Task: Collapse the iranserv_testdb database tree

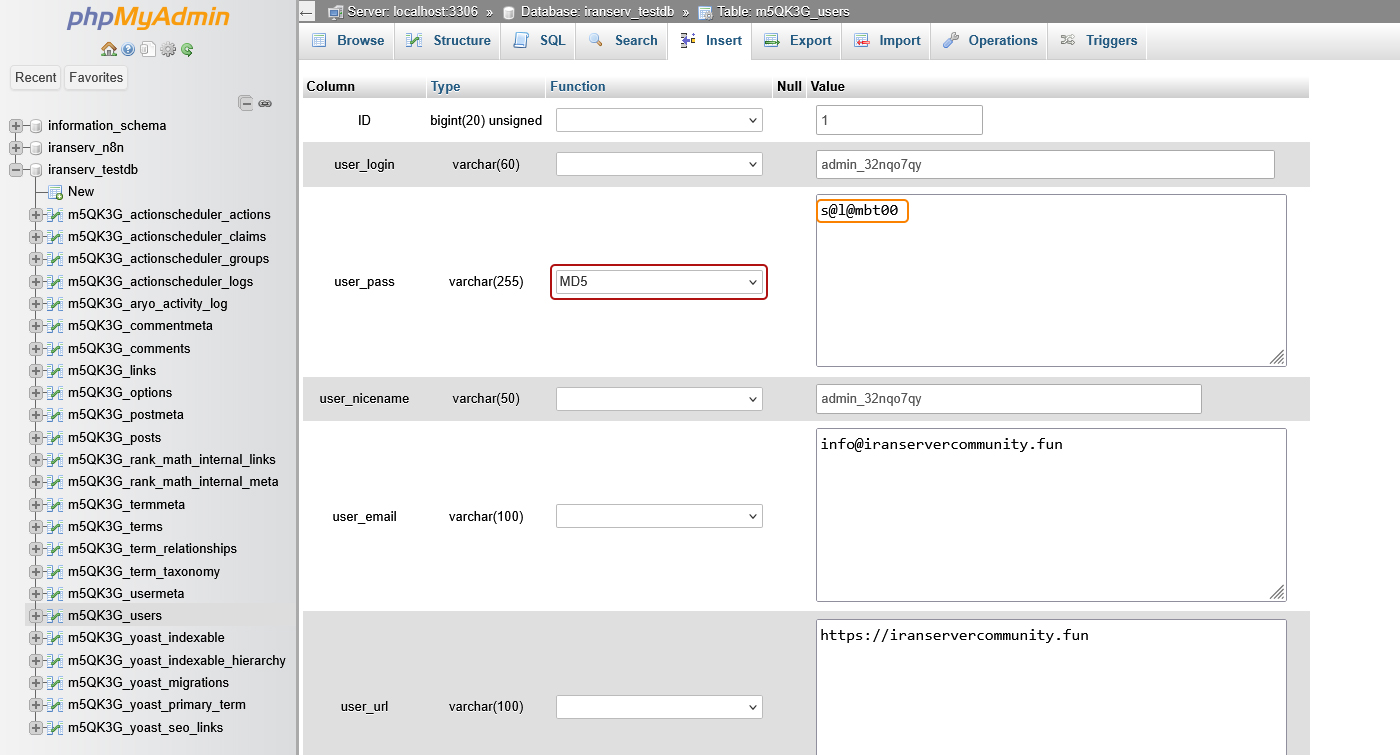Action: [16, 170]
